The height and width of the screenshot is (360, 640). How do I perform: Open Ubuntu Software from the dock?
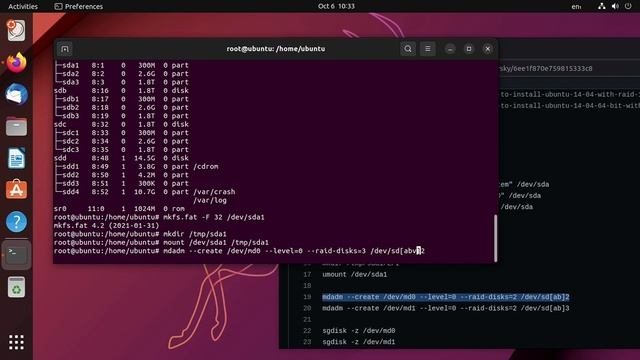click(x=16, y=190)
